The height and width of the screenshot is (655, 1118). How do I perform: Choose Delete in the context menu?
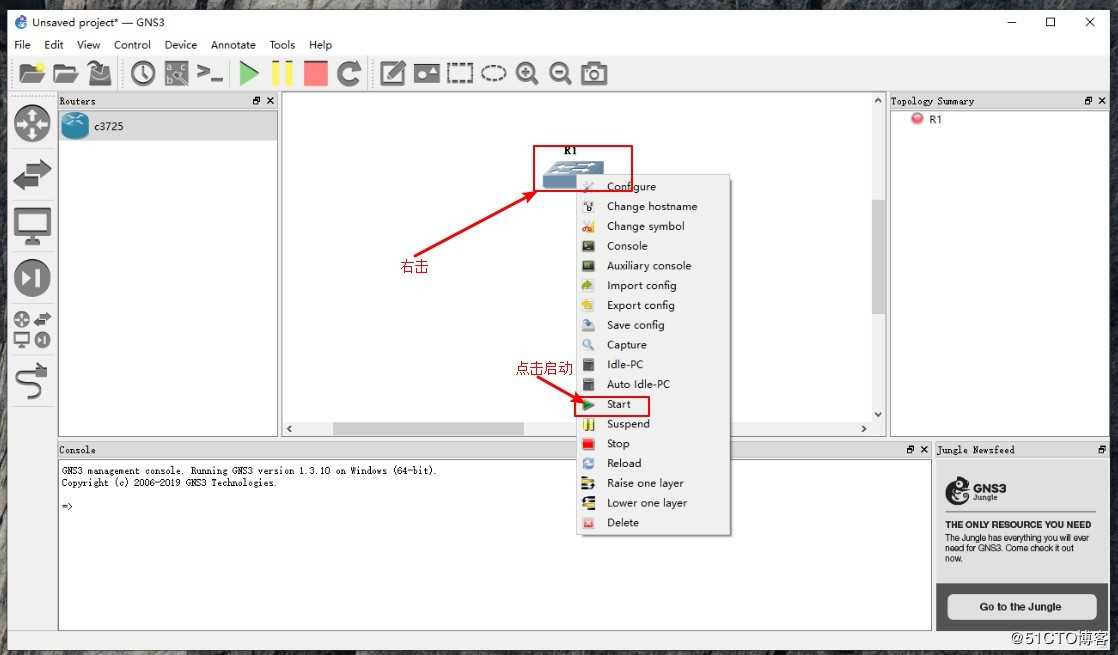tap(653, 522)
